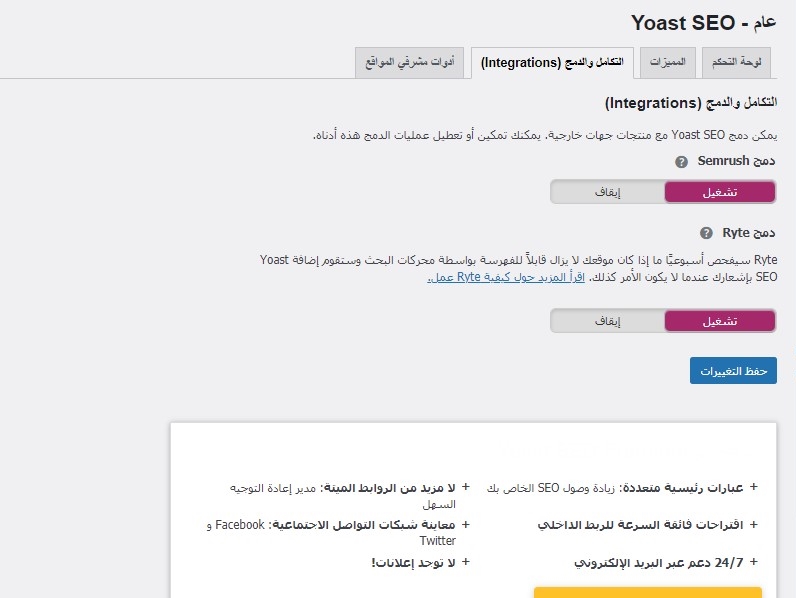Click the Ryte integration help icon
This screenshot has width=796, height=598.
[x=705, y=233]
